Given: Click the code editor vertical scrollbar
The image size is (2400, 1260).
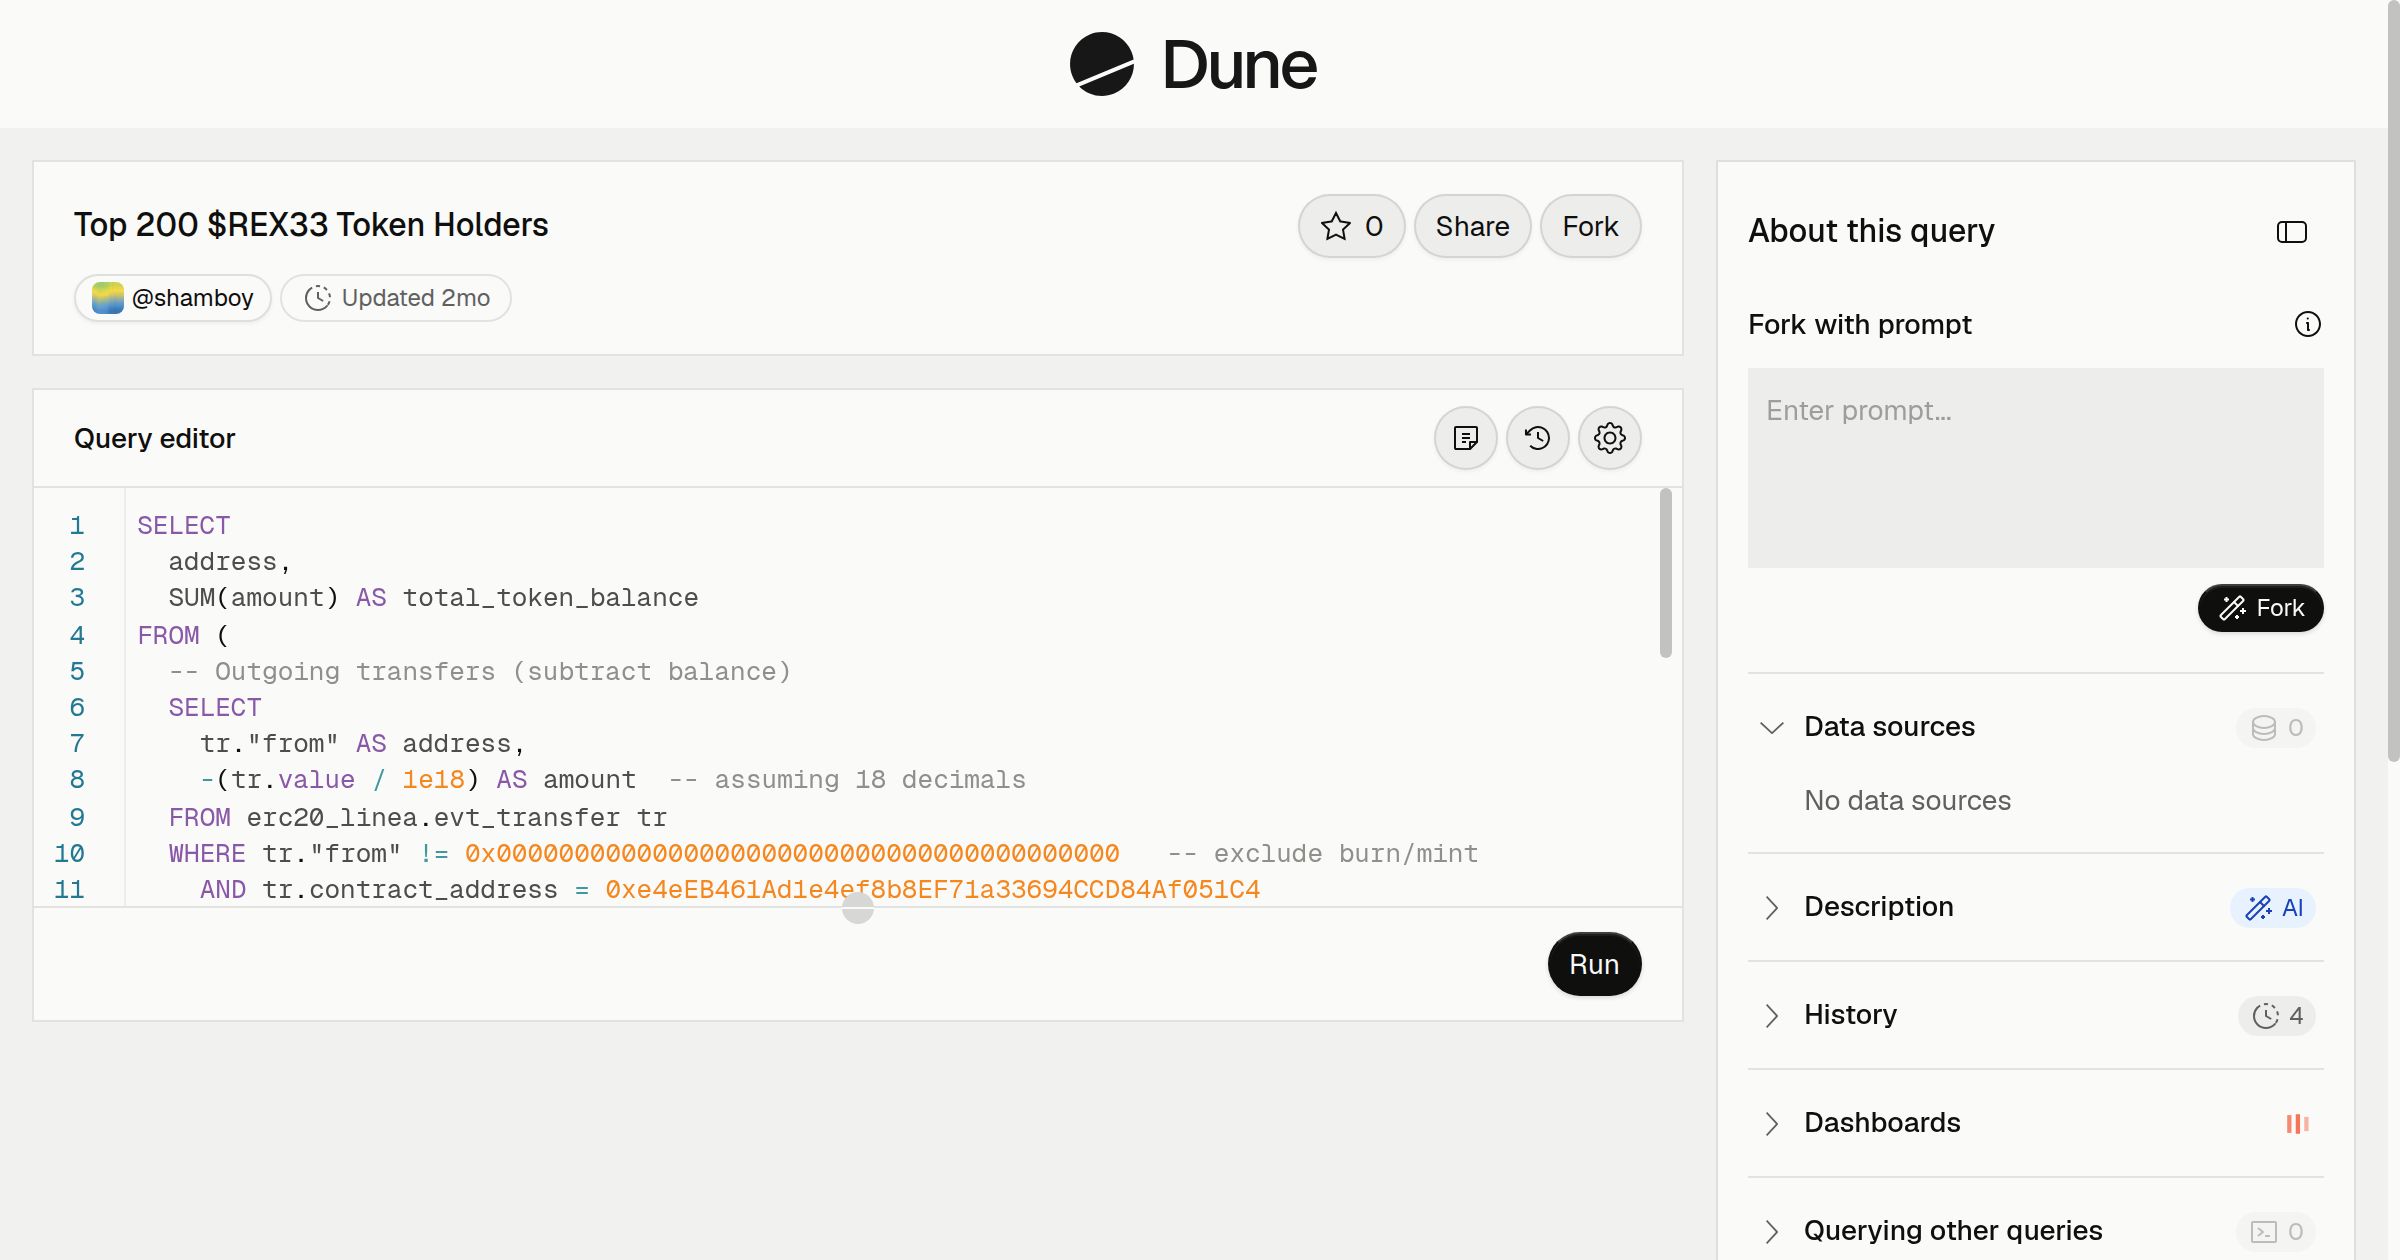Looking at the screenshot, I should 1666,573.
